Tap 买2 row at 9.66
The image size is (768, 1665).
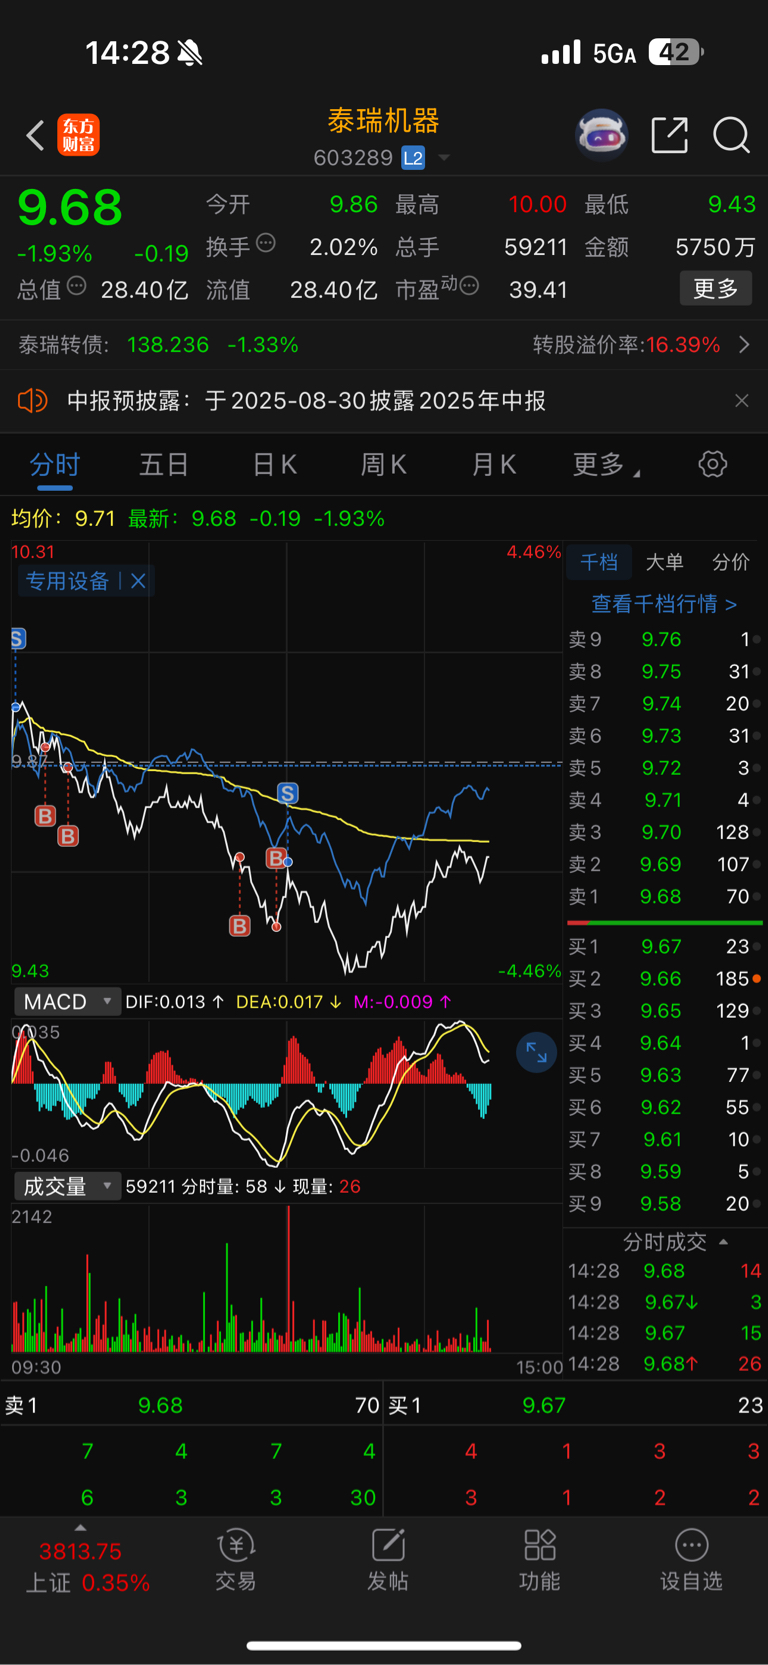[x=664, y=979]
